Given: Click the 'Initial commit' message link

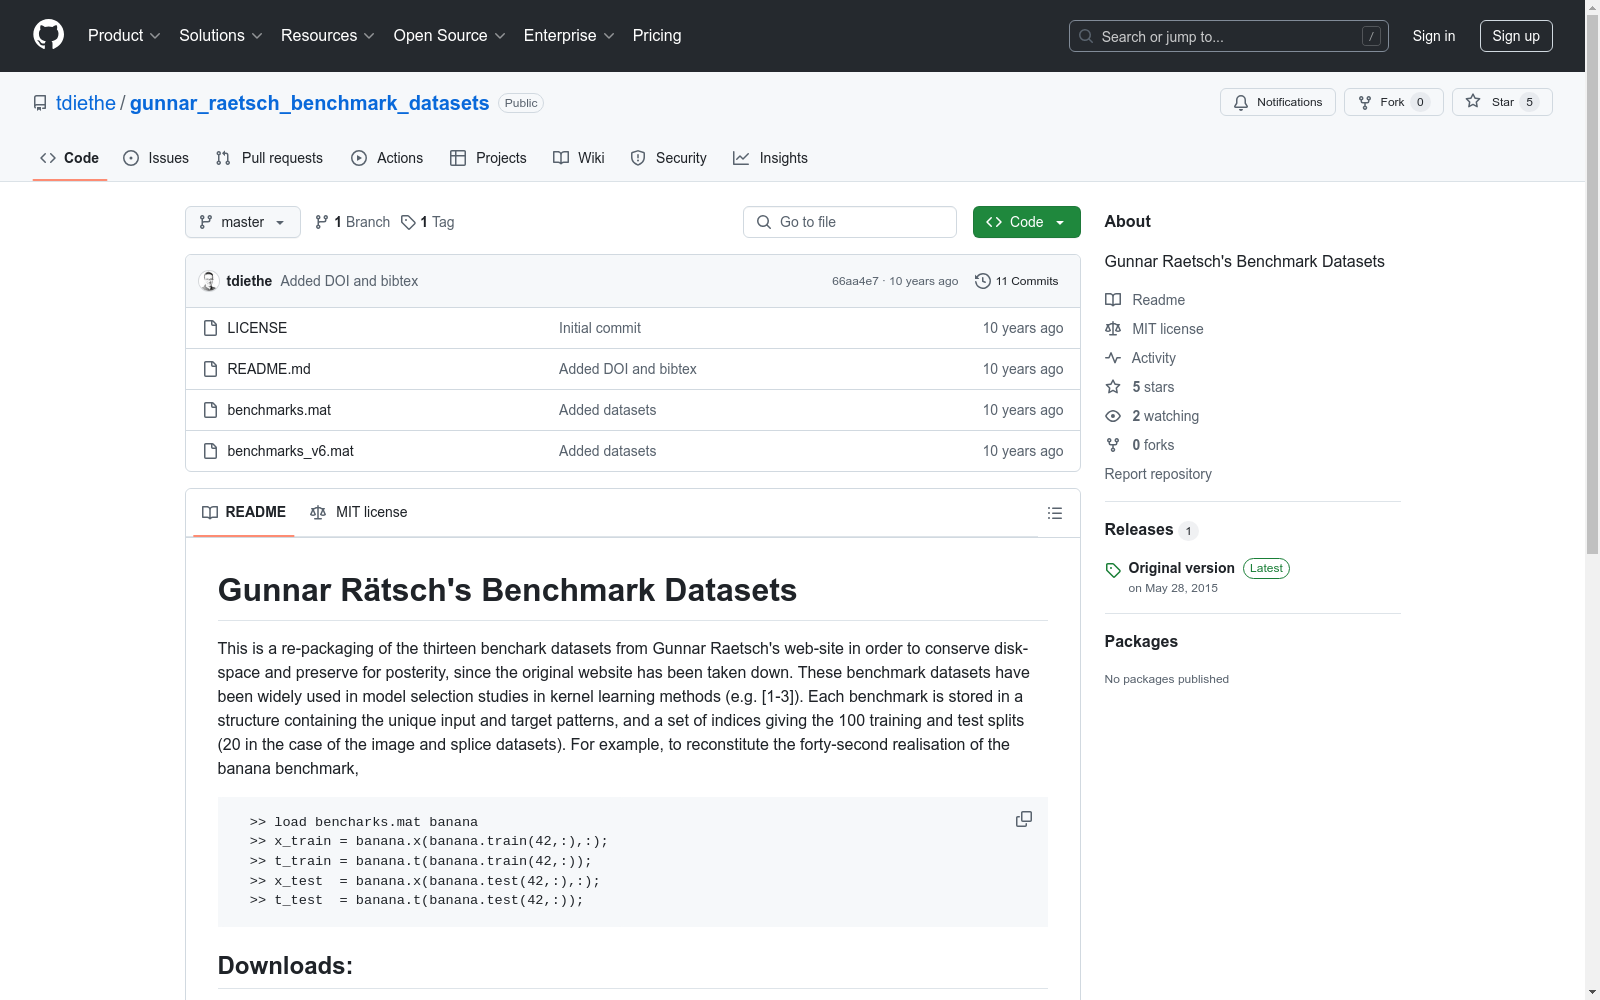Looking at the screenshot, I should [600, 328].
